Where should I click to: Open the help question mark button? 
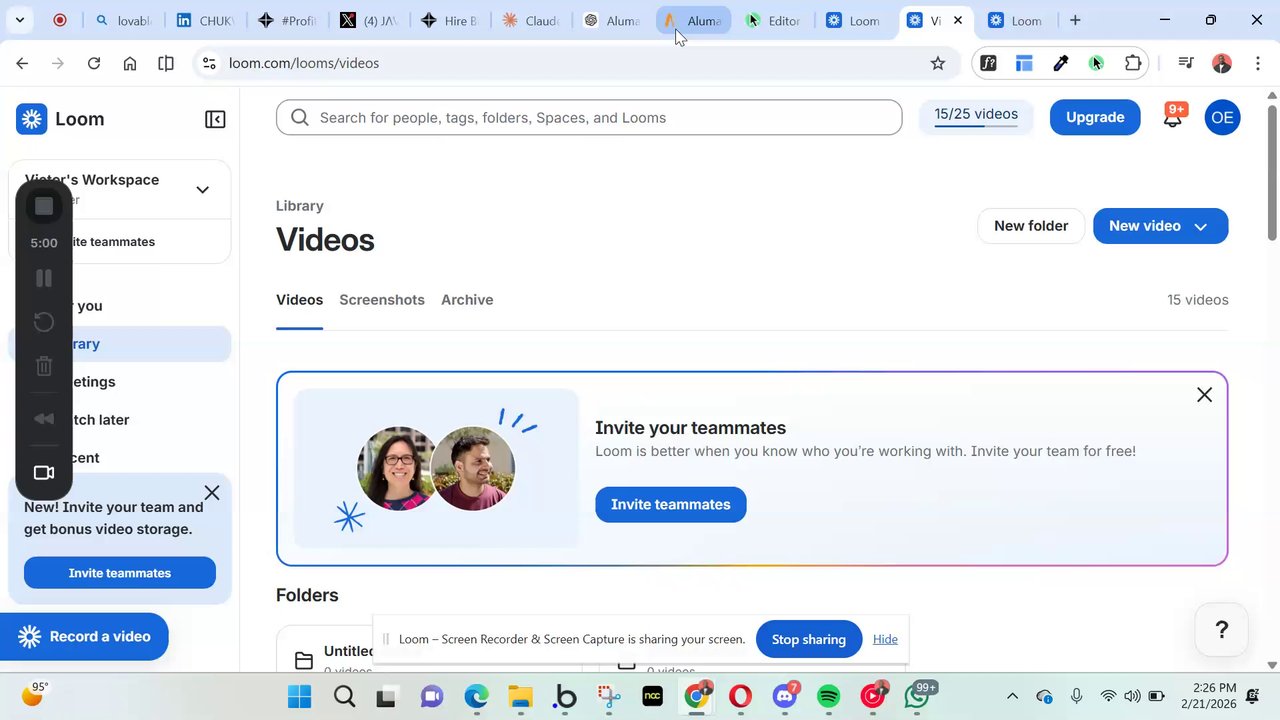pos(1221,629)
